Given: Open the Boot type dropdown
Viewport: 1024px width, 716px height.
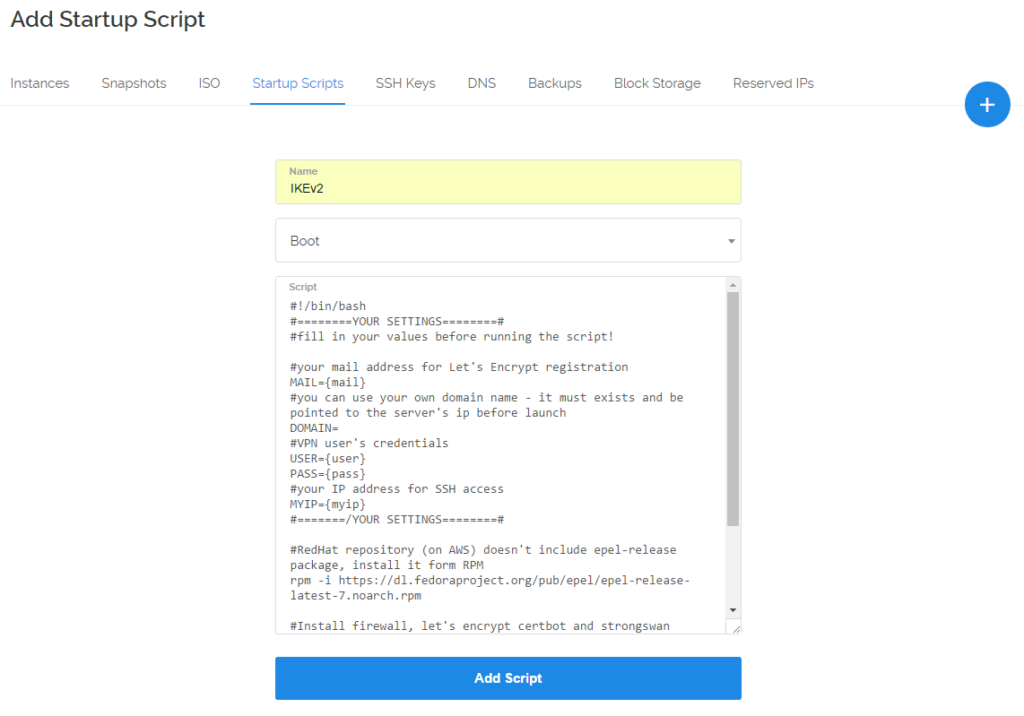Looking at the screenshot, I should (x=508, y=240).
